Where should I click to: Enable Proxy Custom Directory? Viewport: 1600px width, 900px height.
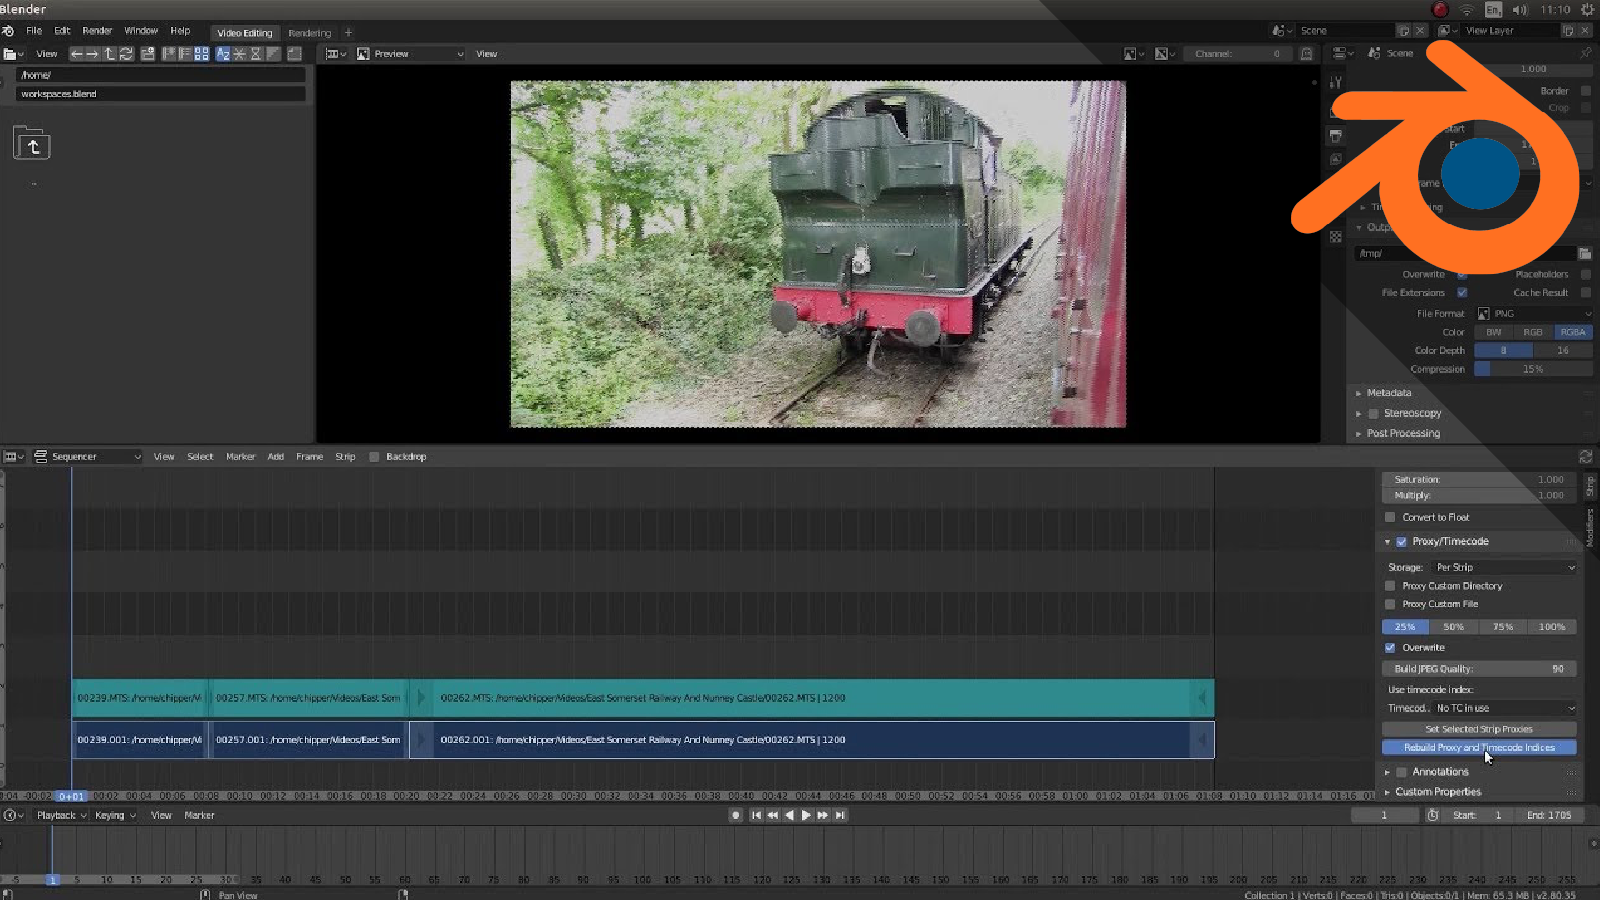[x=1390, y=587]
